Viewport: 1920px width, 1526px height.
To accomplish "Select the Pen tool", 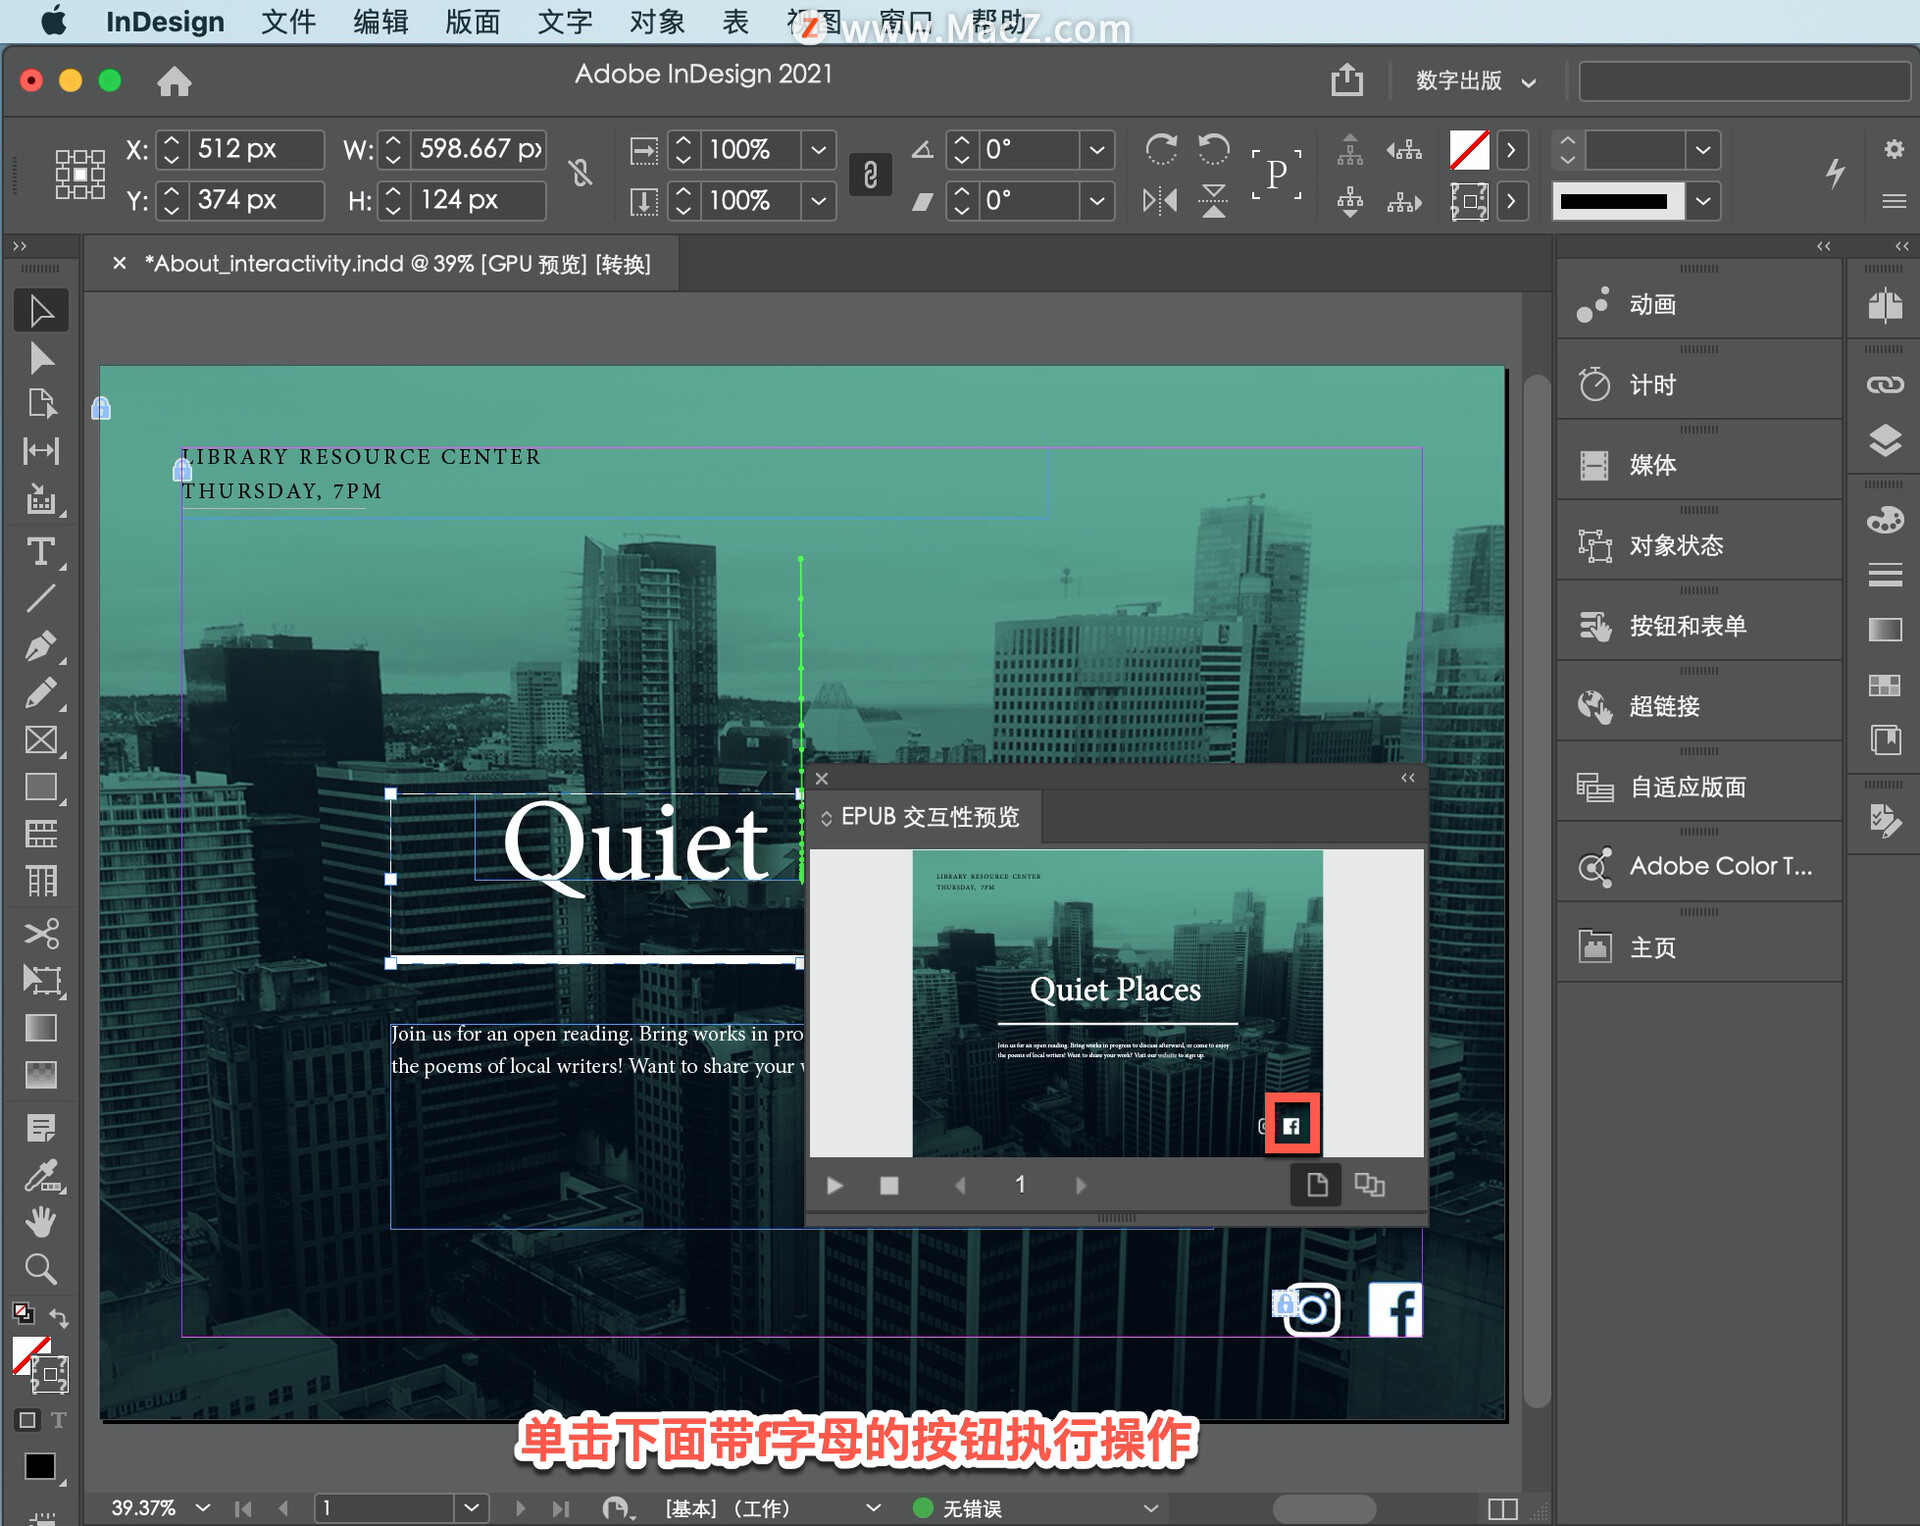I will (x=41, y=645).
